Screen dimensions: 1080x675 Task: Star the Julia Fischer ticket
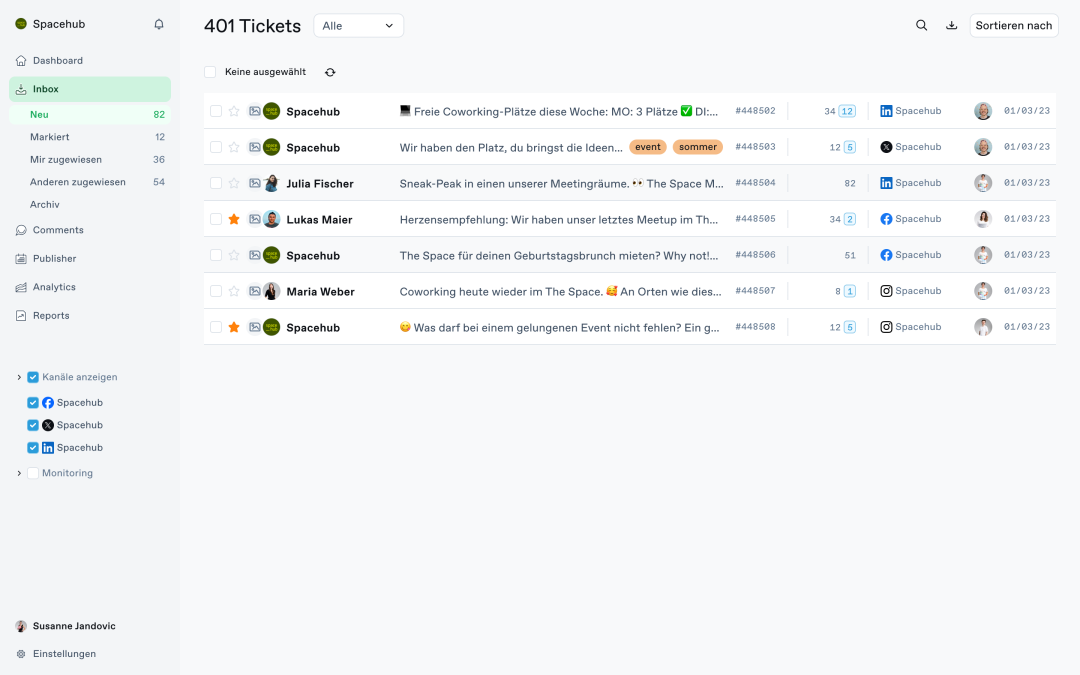(234, 183)
